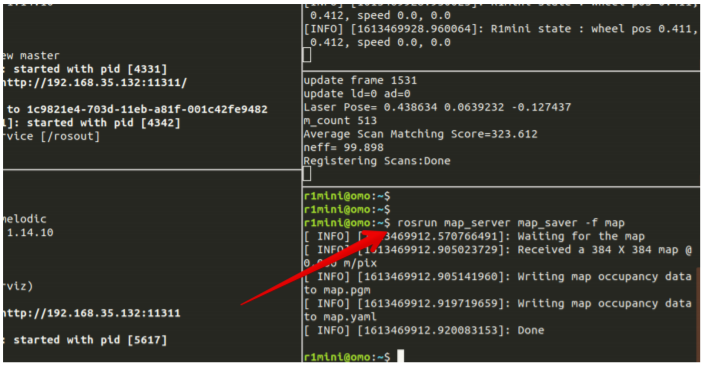This screenshot has width=707, height=369.
Task: Click the last r1mini@omo prompt with cursor
Action: coord(354,357)
